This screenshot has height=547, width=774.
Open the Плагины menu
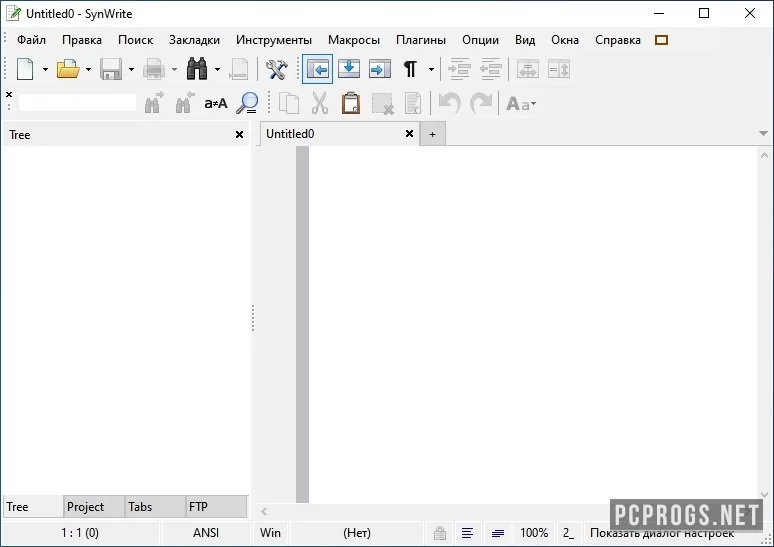[421, 40]
